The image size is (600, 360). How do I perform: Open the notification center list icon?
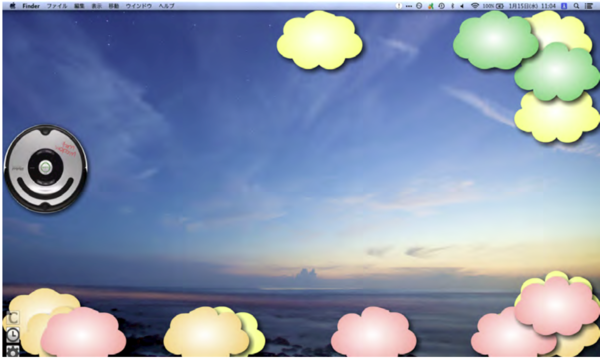pyautogui.click(x=589, y=6)
